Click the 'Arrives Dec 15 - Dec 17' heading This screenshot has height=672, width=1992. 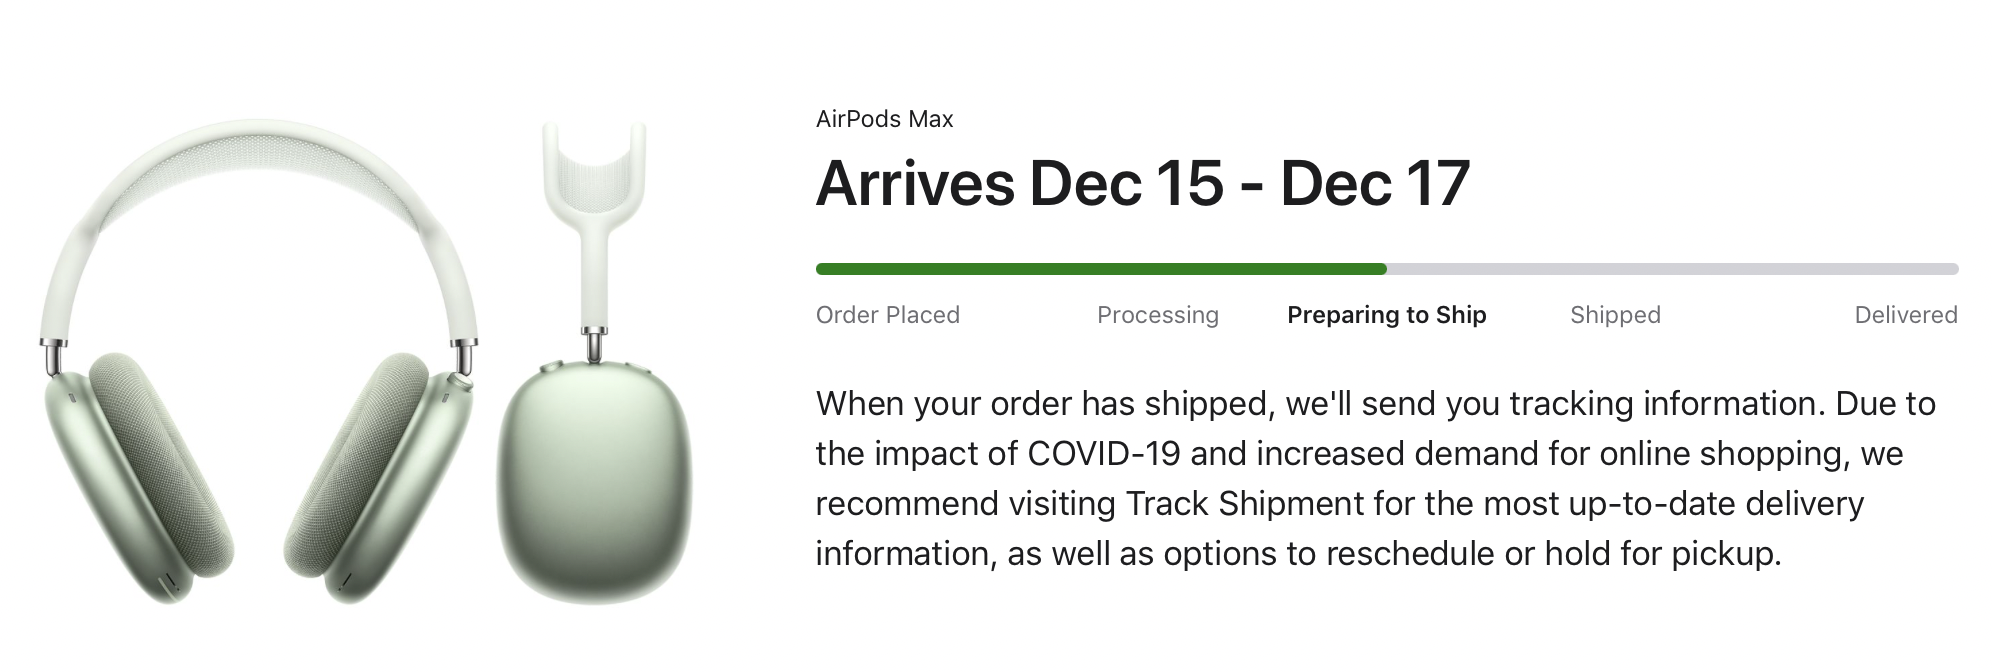[x=1143, y=184]
